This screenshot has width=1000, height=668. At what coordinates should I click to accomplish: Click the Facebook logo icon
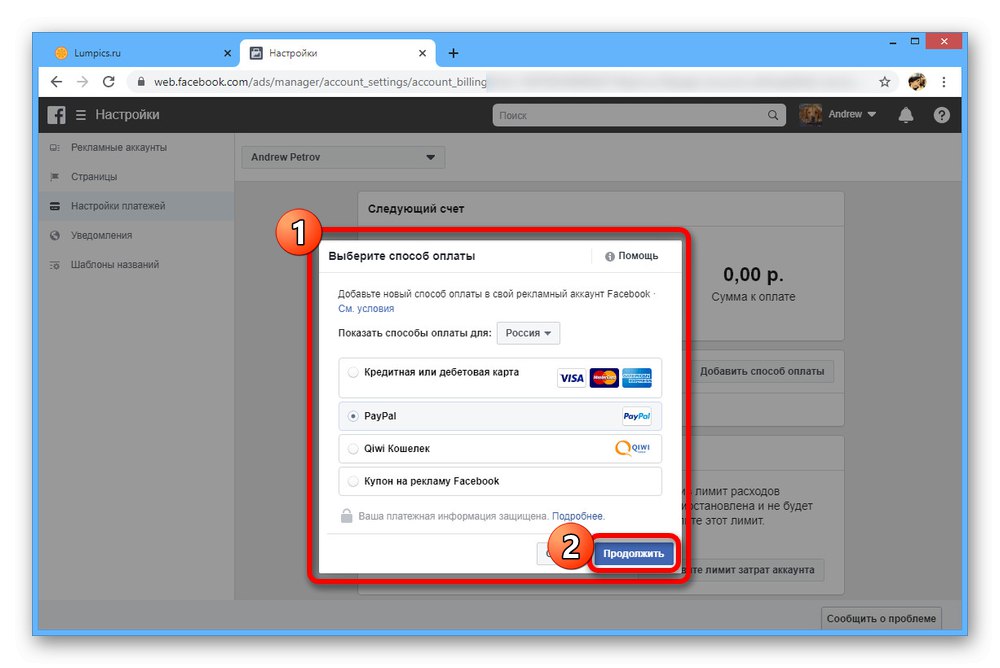pos(56,115)
